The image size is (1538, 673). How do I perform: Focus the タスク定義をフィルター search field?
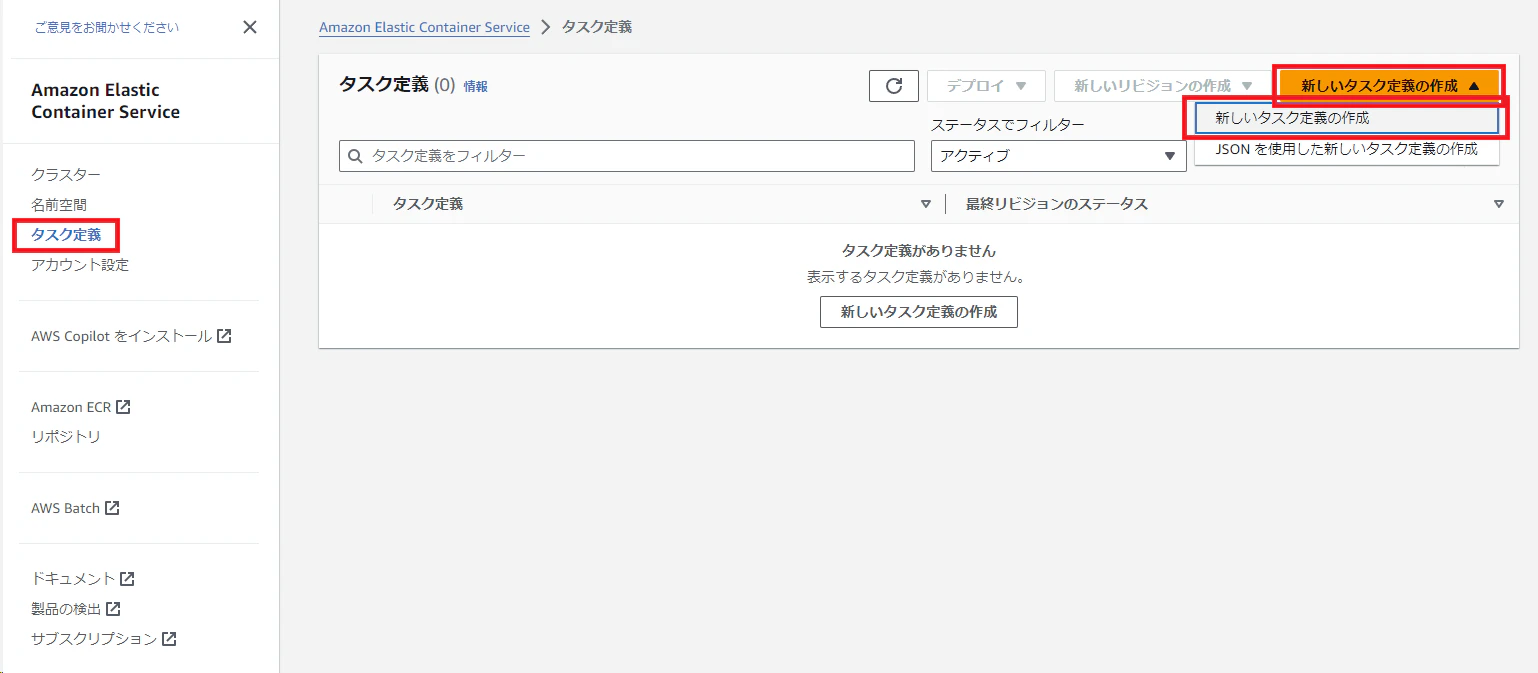pyautogui.click(x=627, y=156)
